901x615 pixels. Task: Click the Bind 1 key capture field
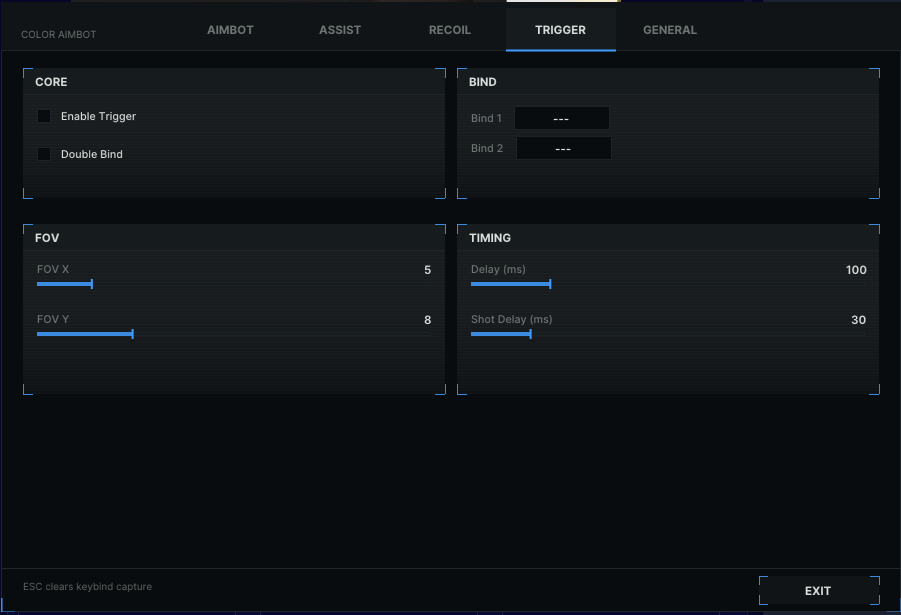click(561, 118)
